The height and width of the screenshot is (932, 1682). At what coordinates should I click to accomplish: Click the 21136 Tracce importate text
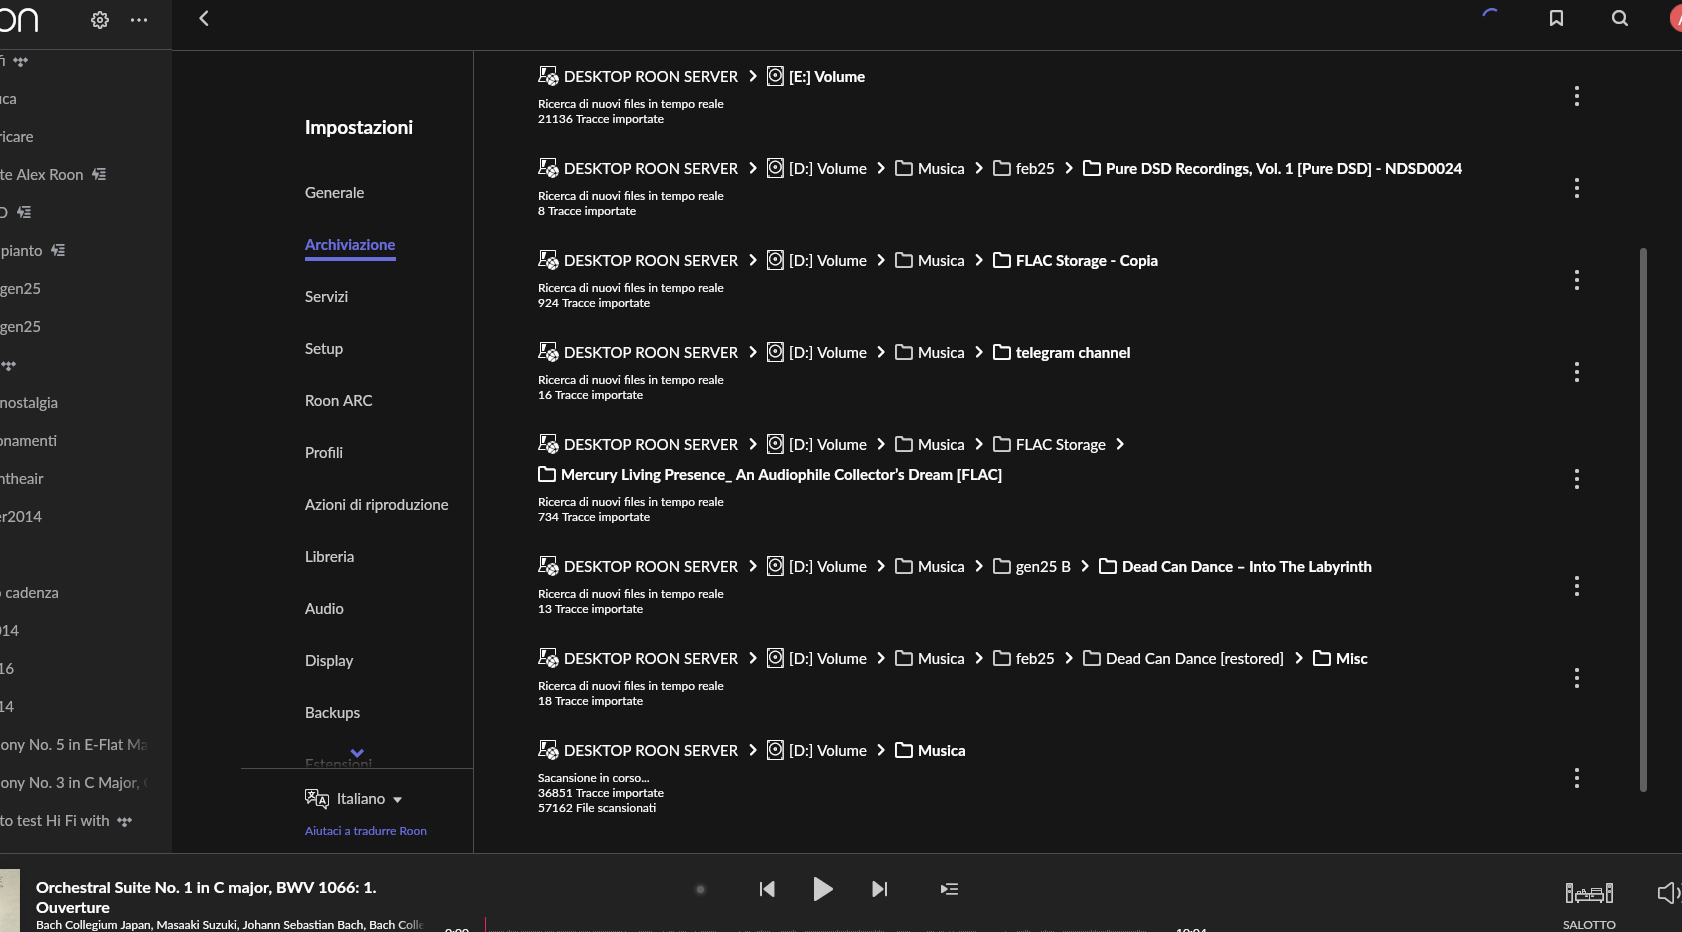coord(601,119)
